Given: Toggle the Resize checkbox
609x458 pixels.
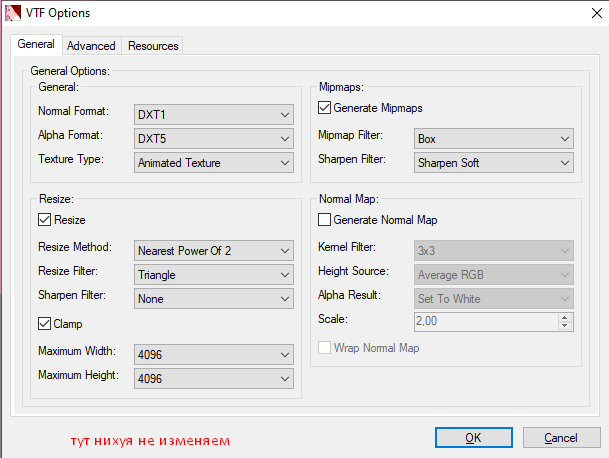Looking at the screenshot, I should coord(44,220).
